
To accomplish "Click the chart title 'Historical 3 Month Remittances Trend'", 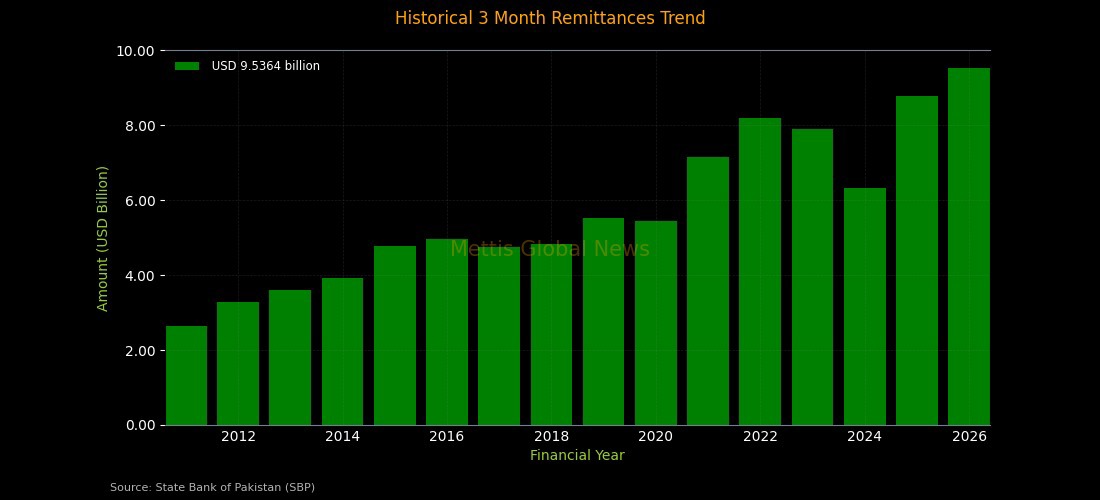I will [x=550, y=18].
